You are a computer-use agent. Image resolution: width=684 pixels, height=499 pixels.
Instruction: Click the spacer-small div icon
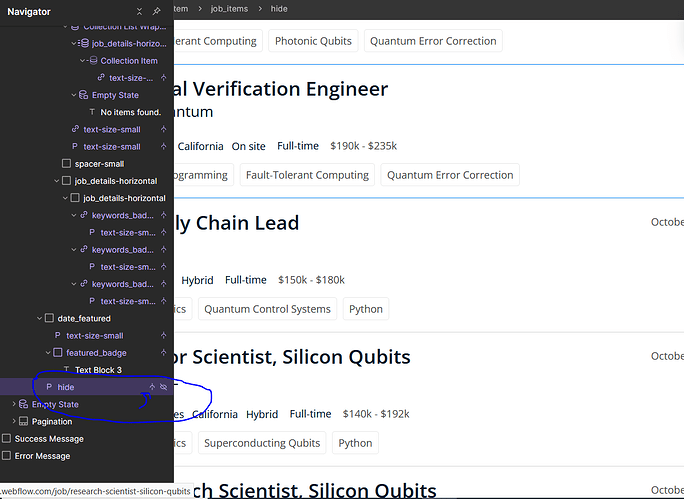click(x=66, y=164)
